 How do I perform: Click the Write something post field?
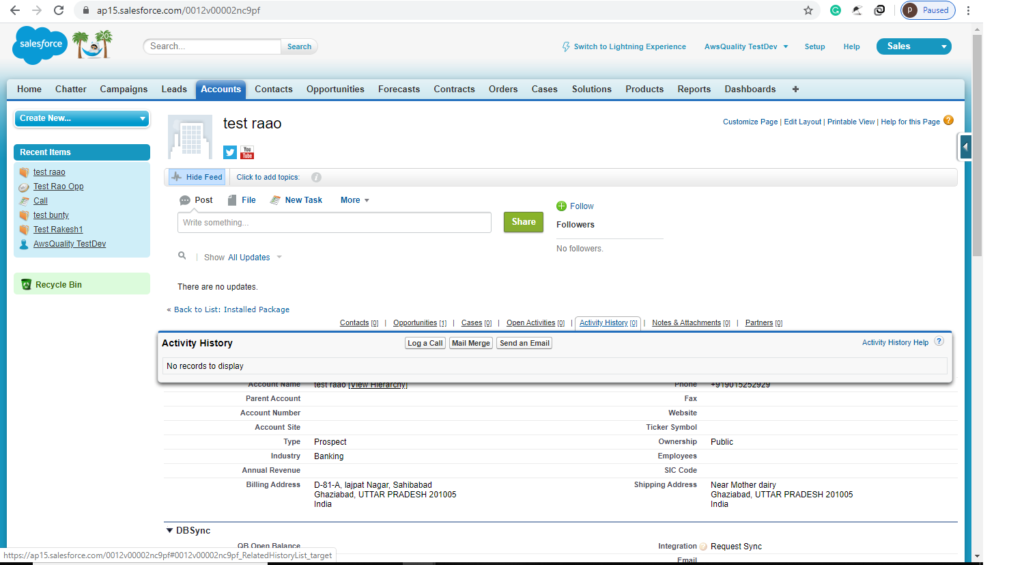point(334,222)
